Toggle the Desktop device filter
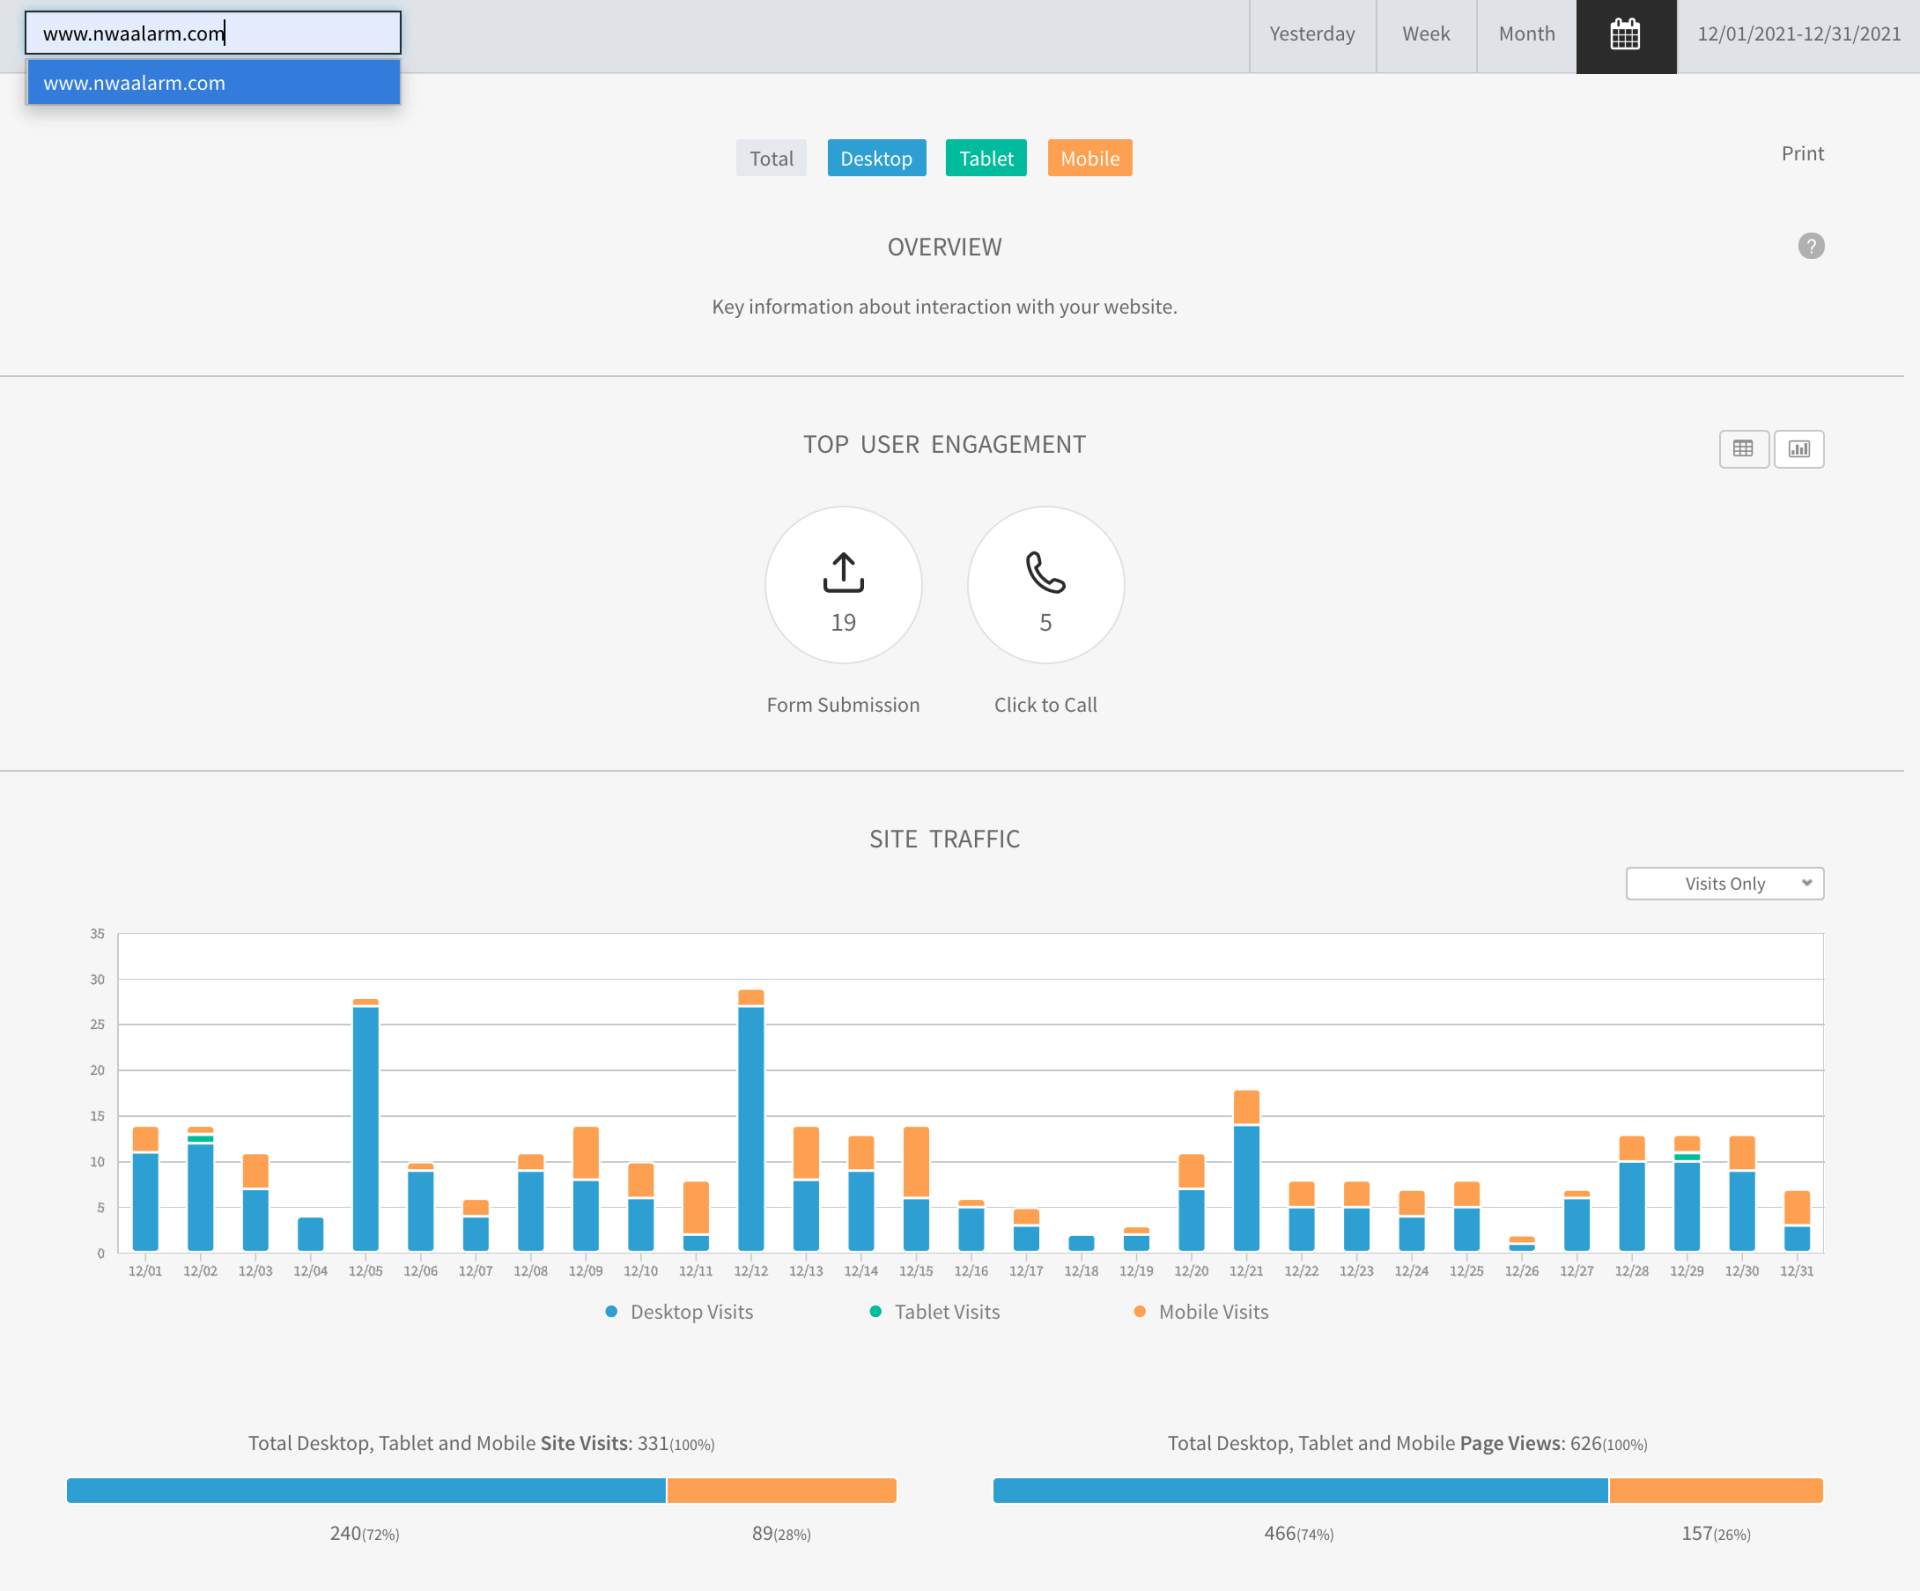The image size is (1920, 1591). pos(876,158)
